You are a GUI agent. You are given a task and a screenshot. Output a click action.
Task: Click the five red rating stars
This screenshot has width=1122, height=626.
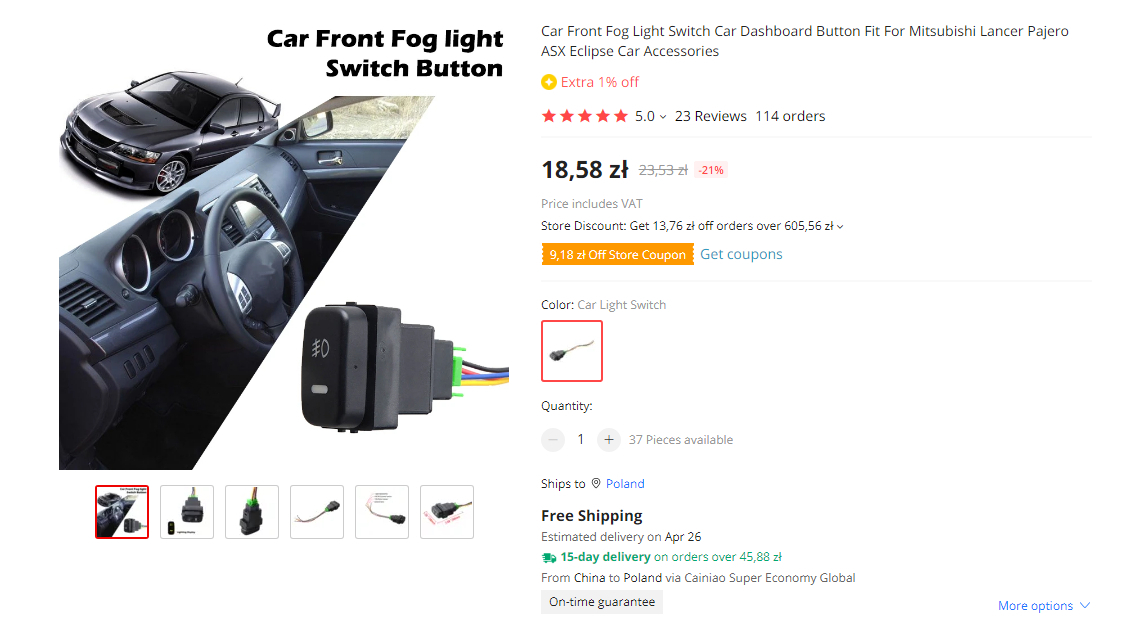coord(584,116)
